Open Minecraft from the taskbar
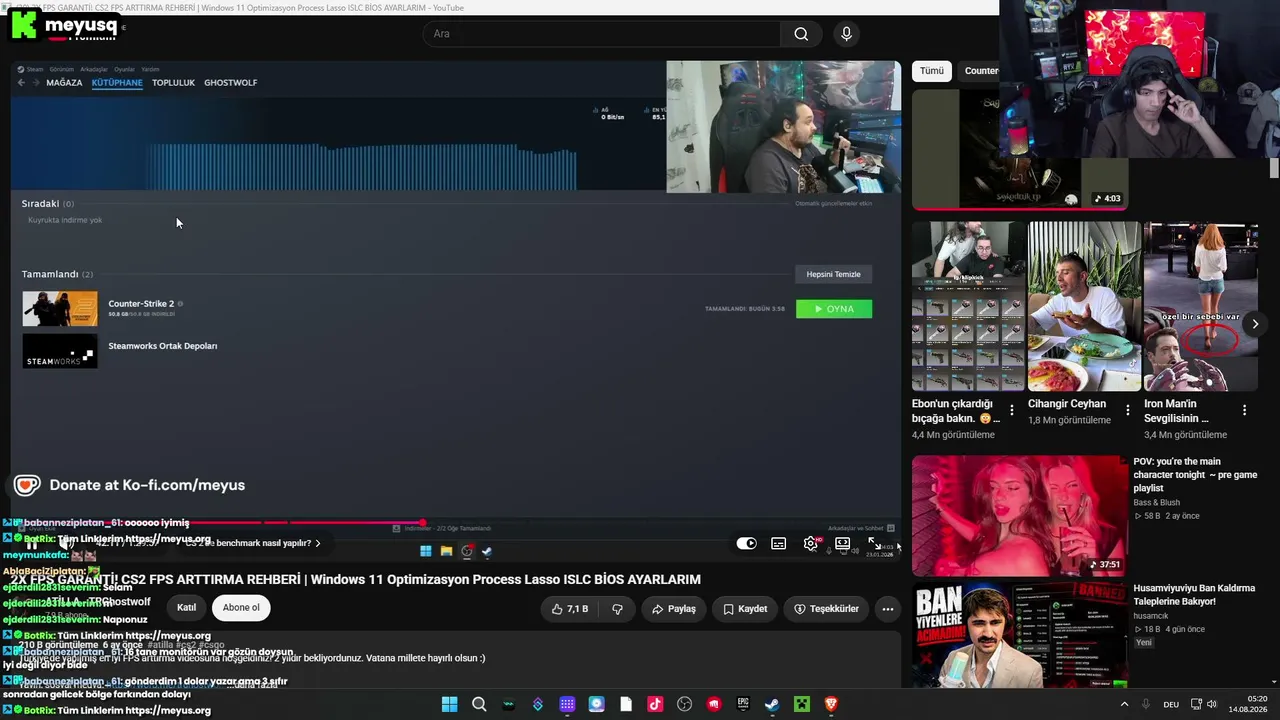Screen dimensions: 1280x720 point(801,704)
